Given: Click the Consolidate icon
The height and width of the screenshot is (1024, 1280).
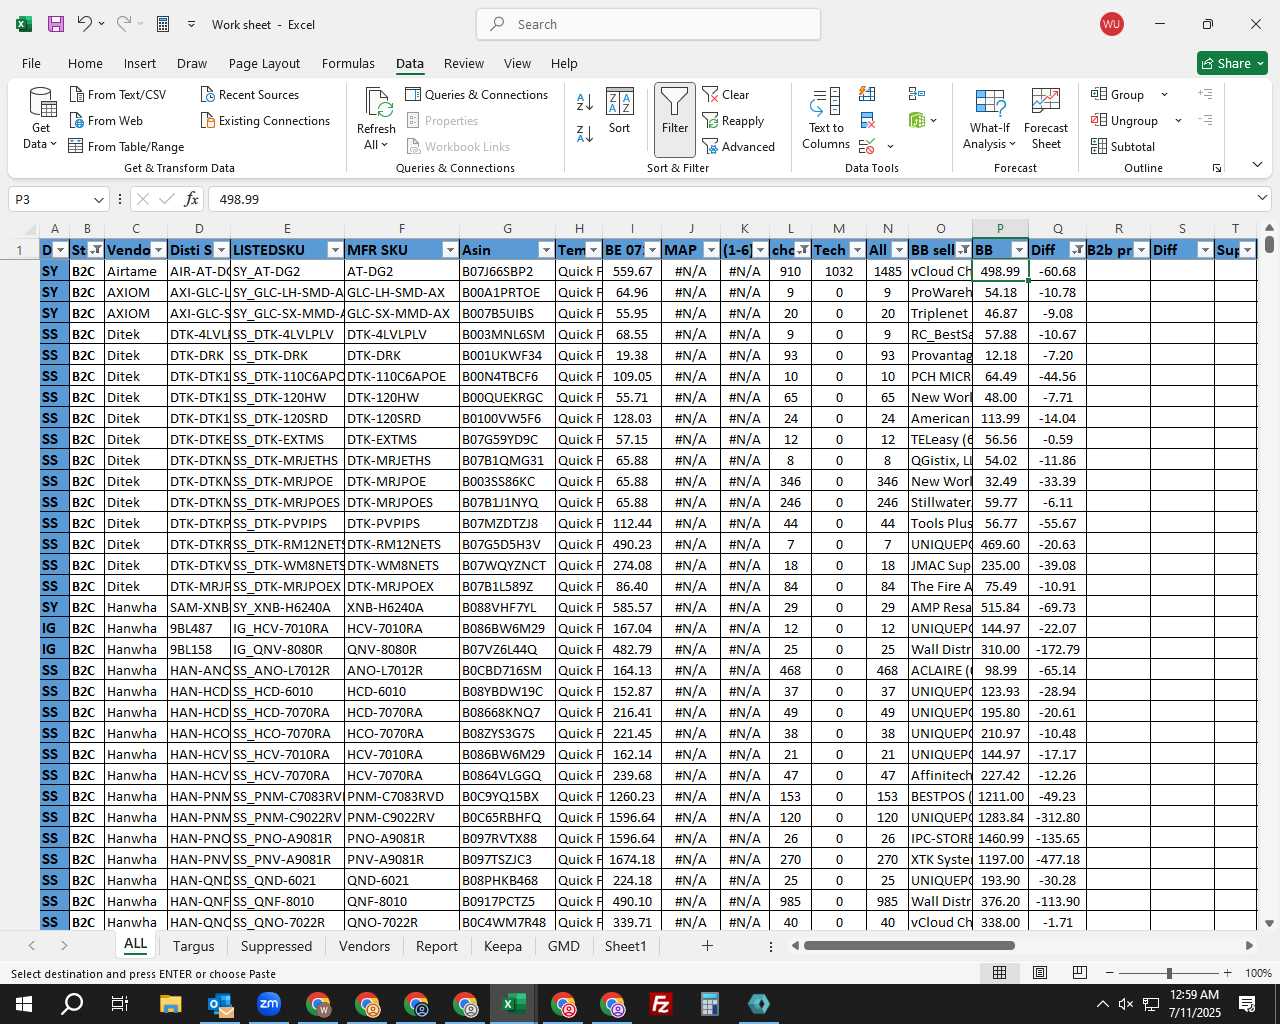Looking at the screenshot, I should point(916,94).
